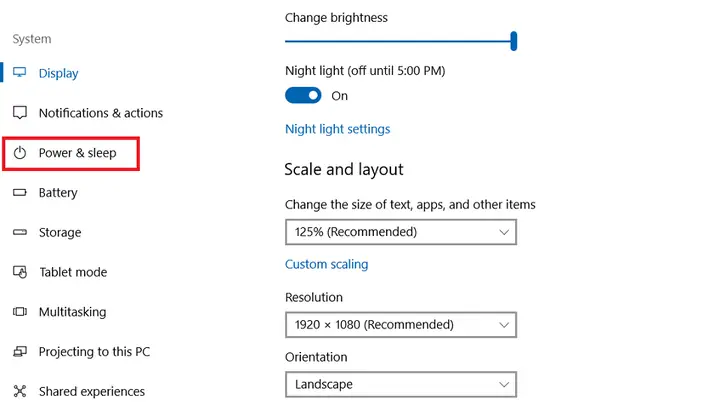Screen dimensions: 720x405
Task: Click the Storage drive icon
Action: (19, 232)
